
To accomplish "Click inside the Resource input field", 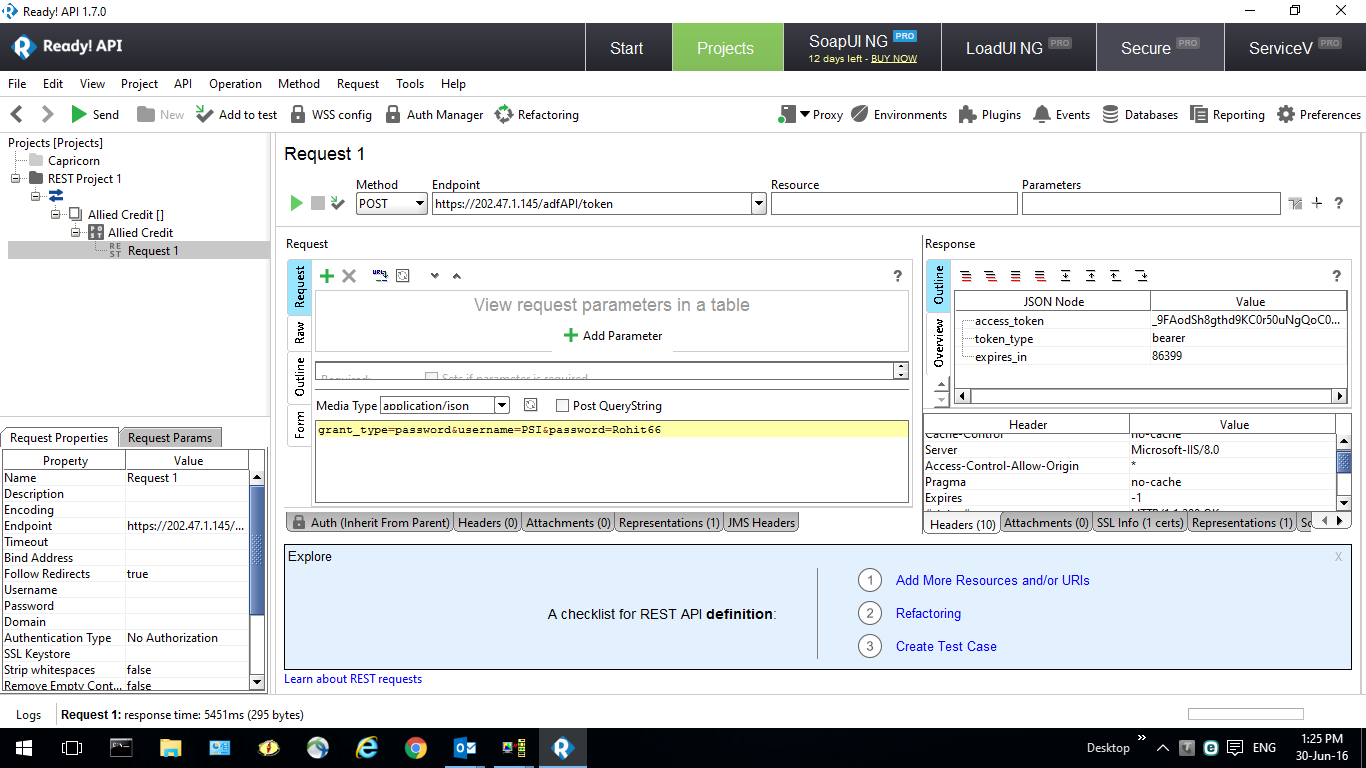I will pos(894,204).
